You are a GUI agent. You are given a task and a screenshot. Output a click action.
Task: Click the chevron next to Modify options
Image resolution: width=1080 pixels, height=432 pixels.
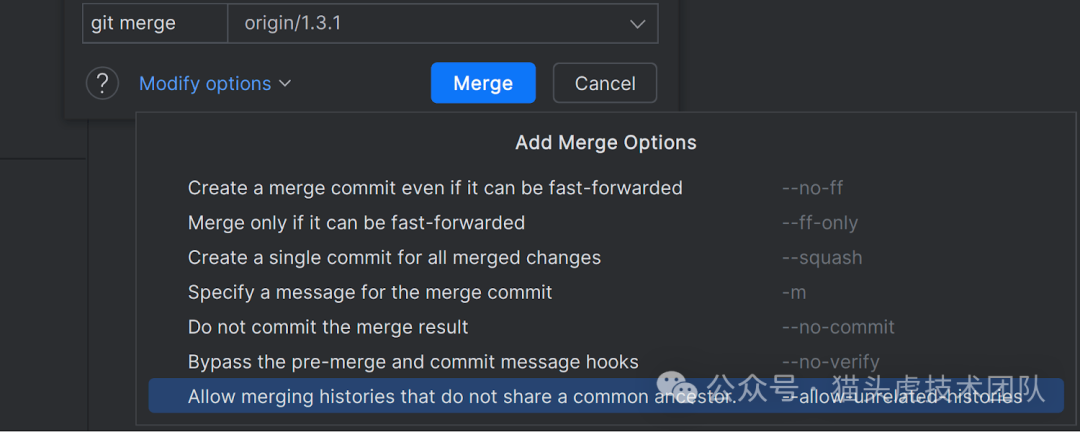(285, 84)
